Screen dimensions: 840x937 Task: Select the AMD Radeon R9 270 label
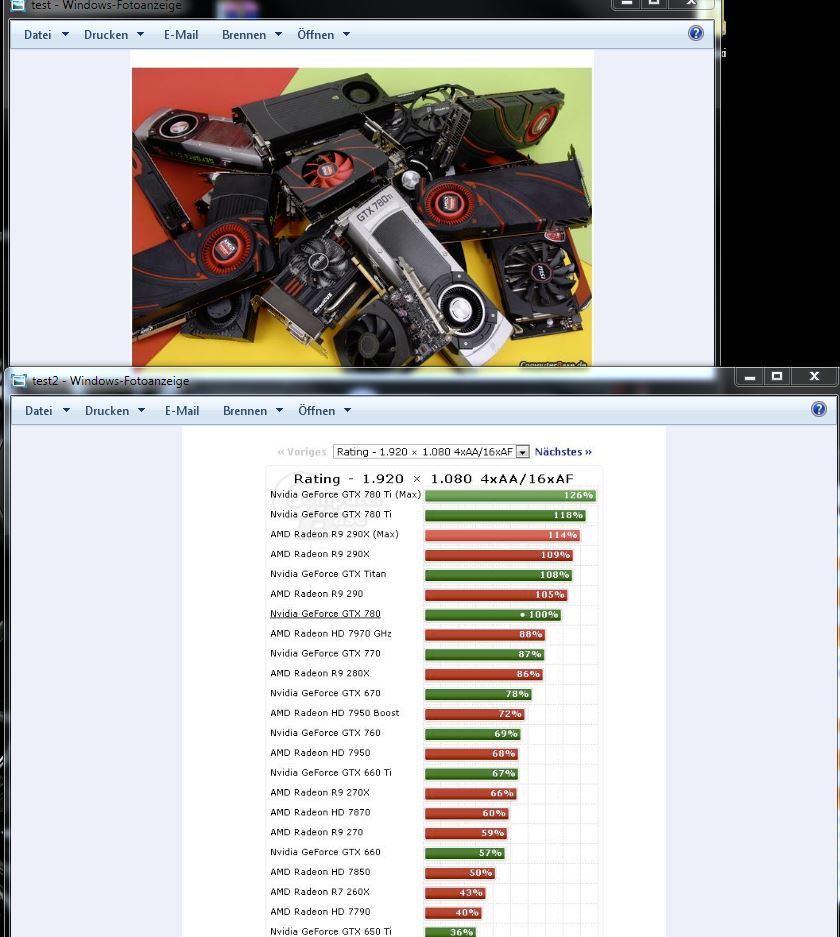coord(316,832)
